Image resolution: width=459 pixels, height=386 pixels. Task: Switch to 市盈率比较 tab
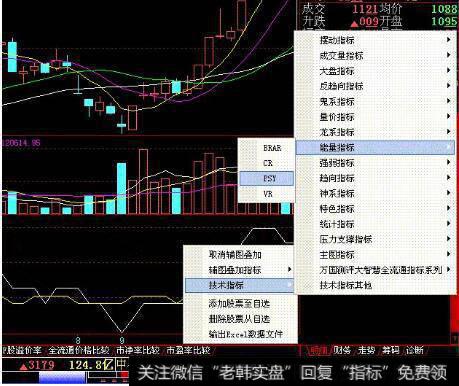(188, 350)
